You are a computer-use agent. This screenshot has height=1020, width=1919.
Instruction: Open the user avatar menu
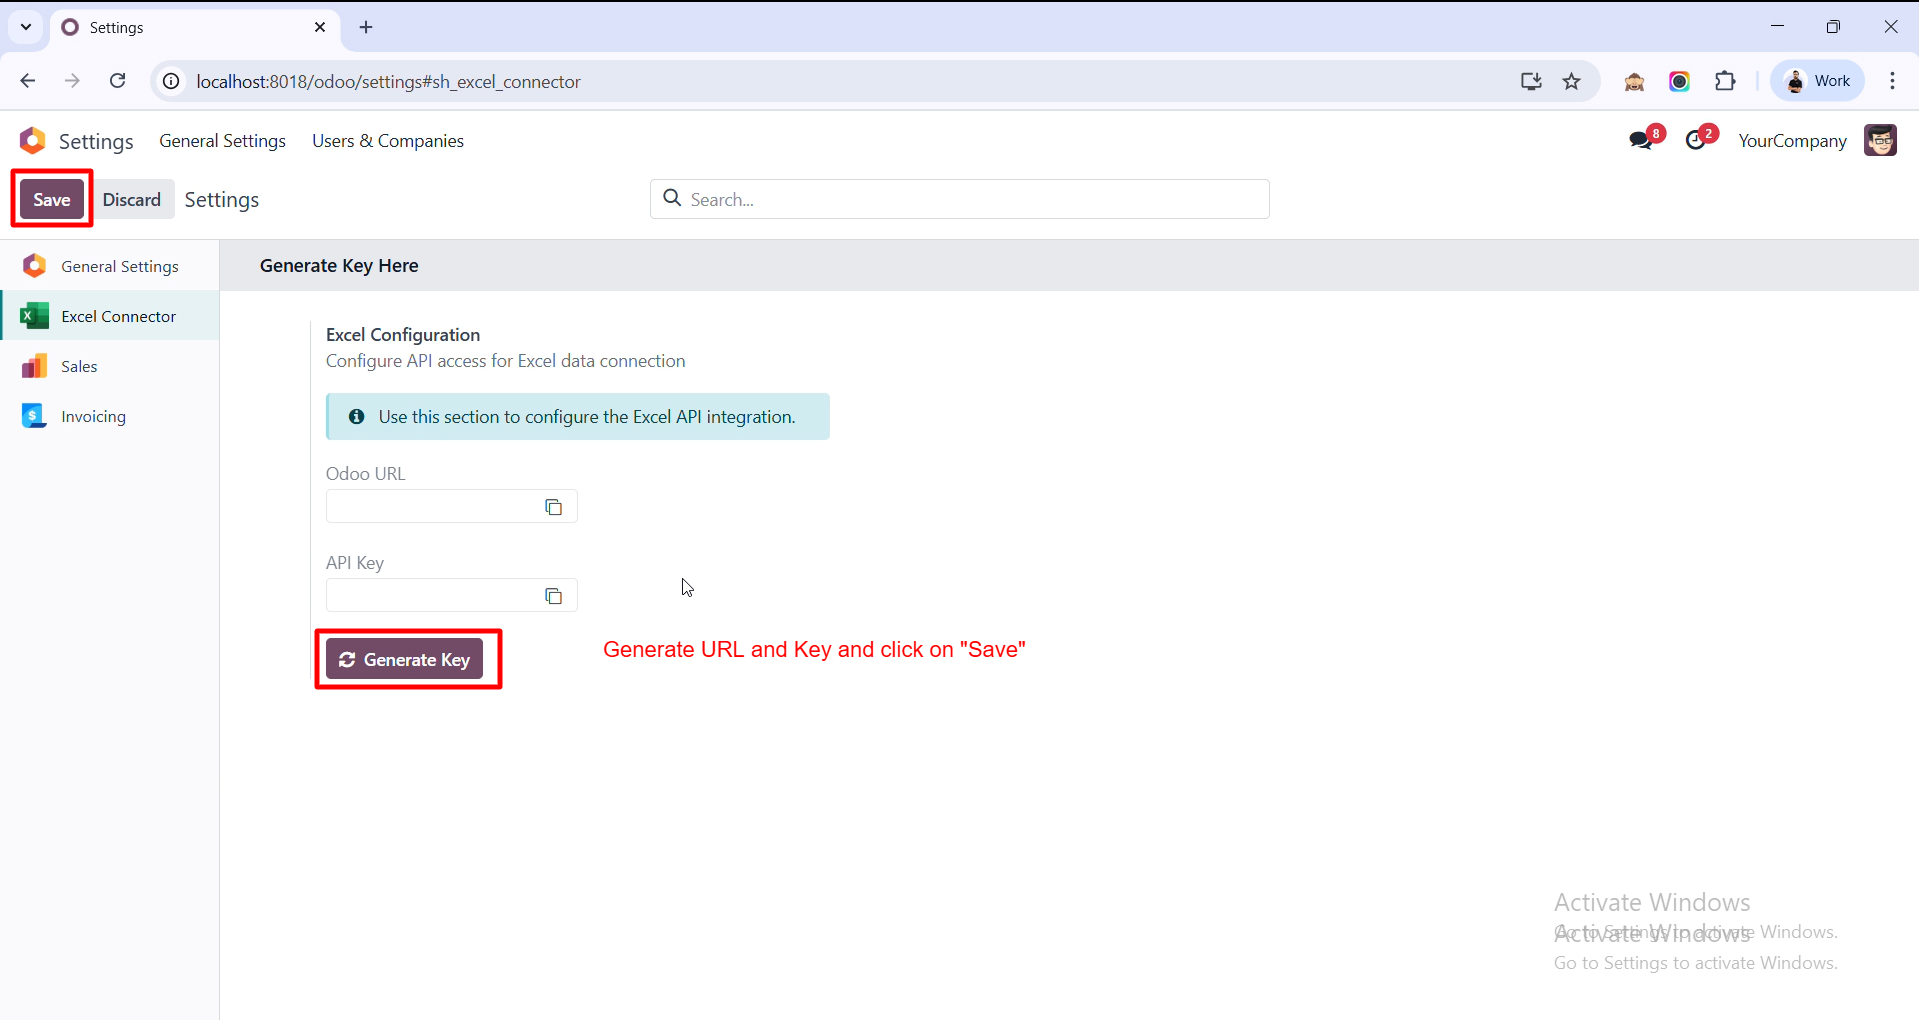1880,140
